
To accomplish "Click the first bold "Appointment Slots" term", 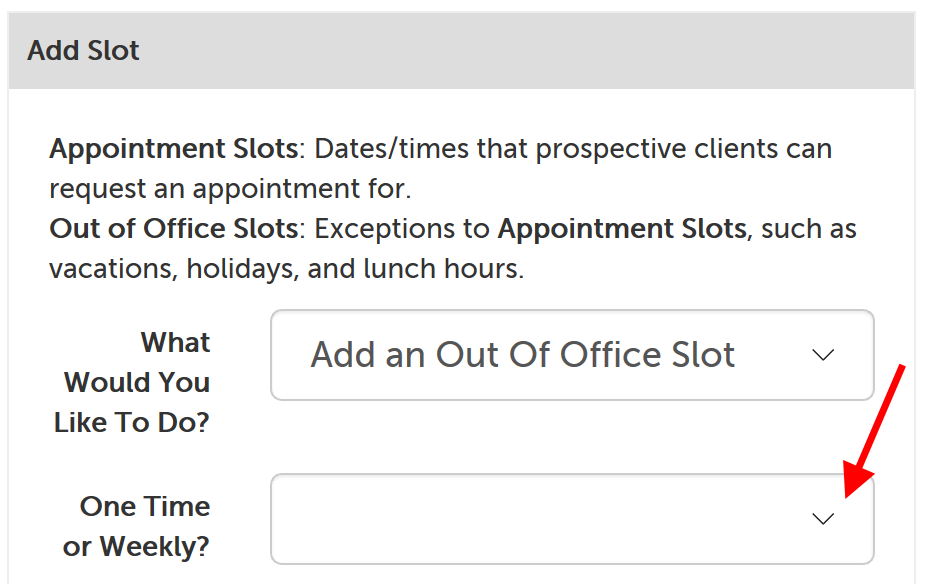I will 174,149.
